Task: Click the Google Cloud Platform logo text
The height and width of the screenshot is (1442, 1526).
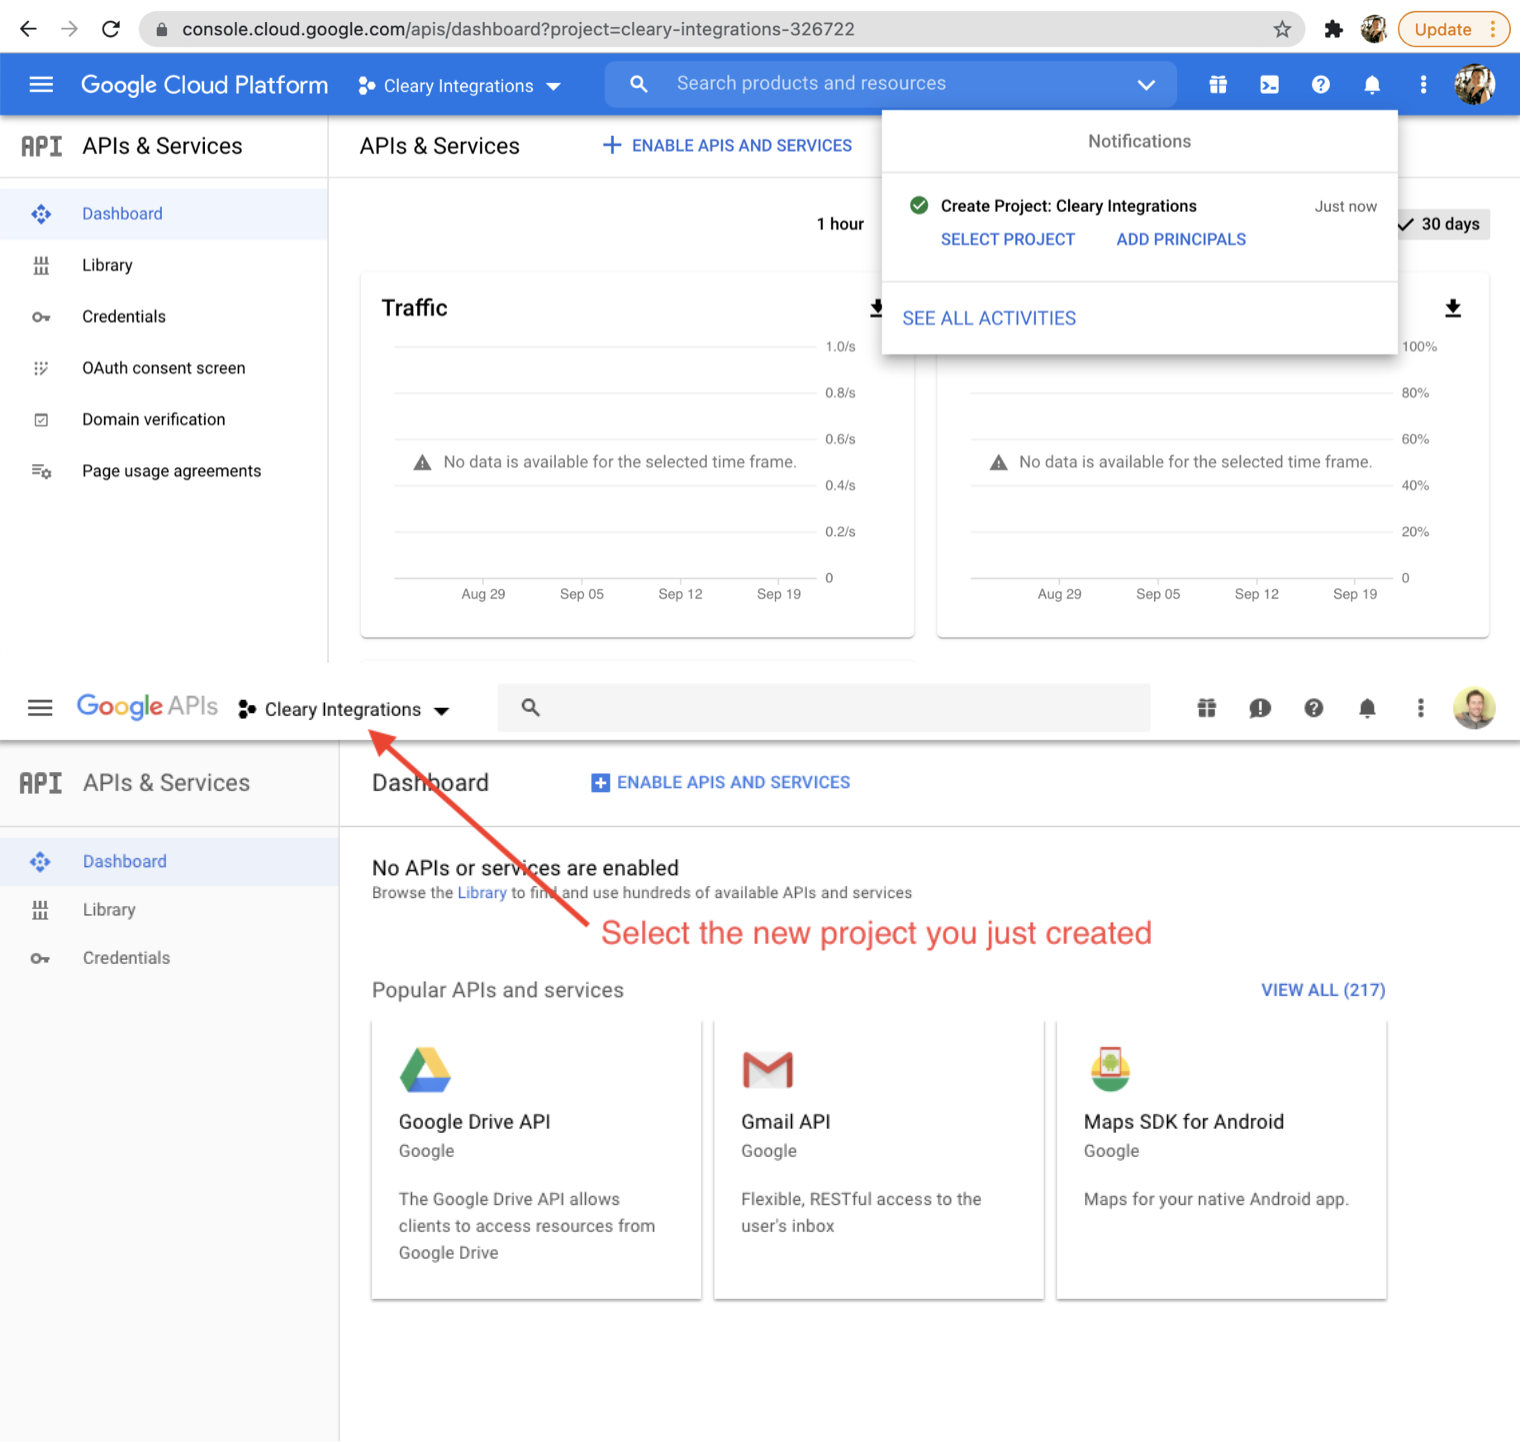Action: [x=204, y=85]
